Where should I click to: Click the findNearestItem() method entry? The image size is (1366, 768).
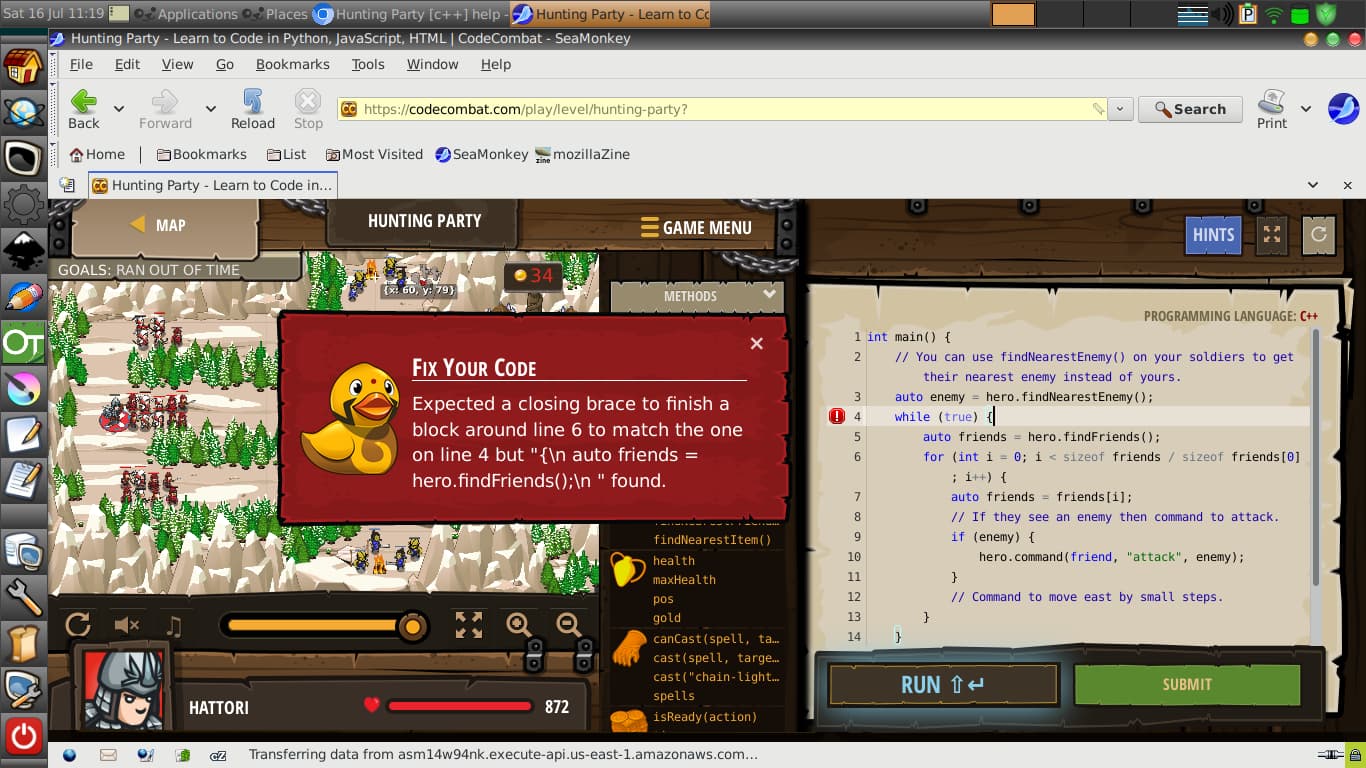712,540
